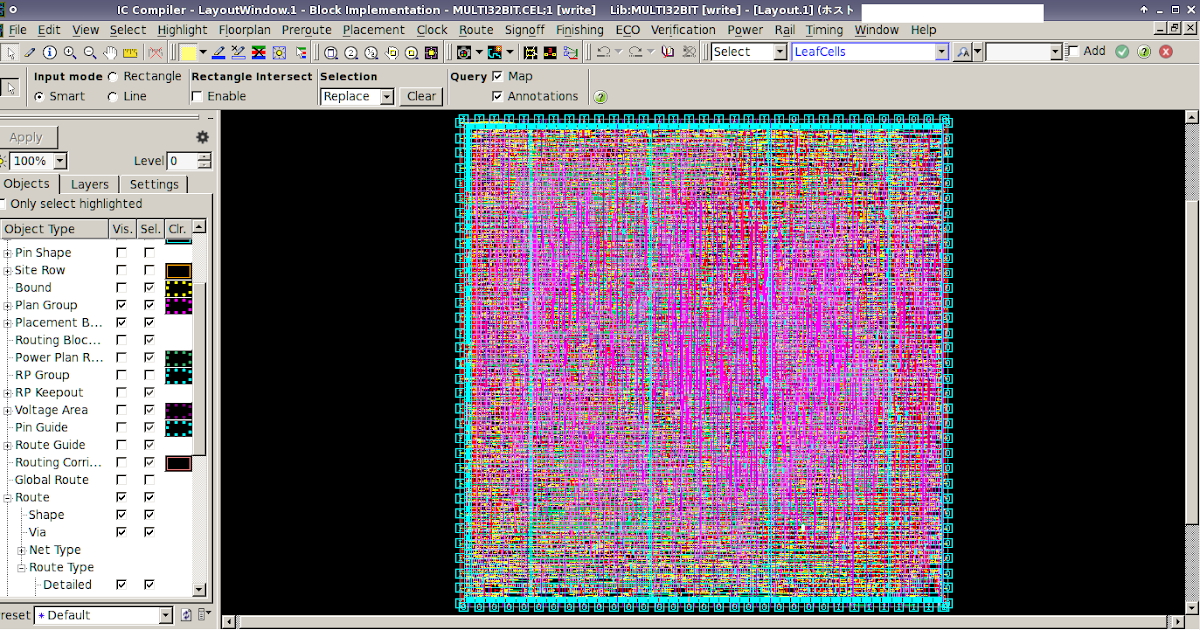
Task: Switch to the Layers tab
Action: point(89,184)
